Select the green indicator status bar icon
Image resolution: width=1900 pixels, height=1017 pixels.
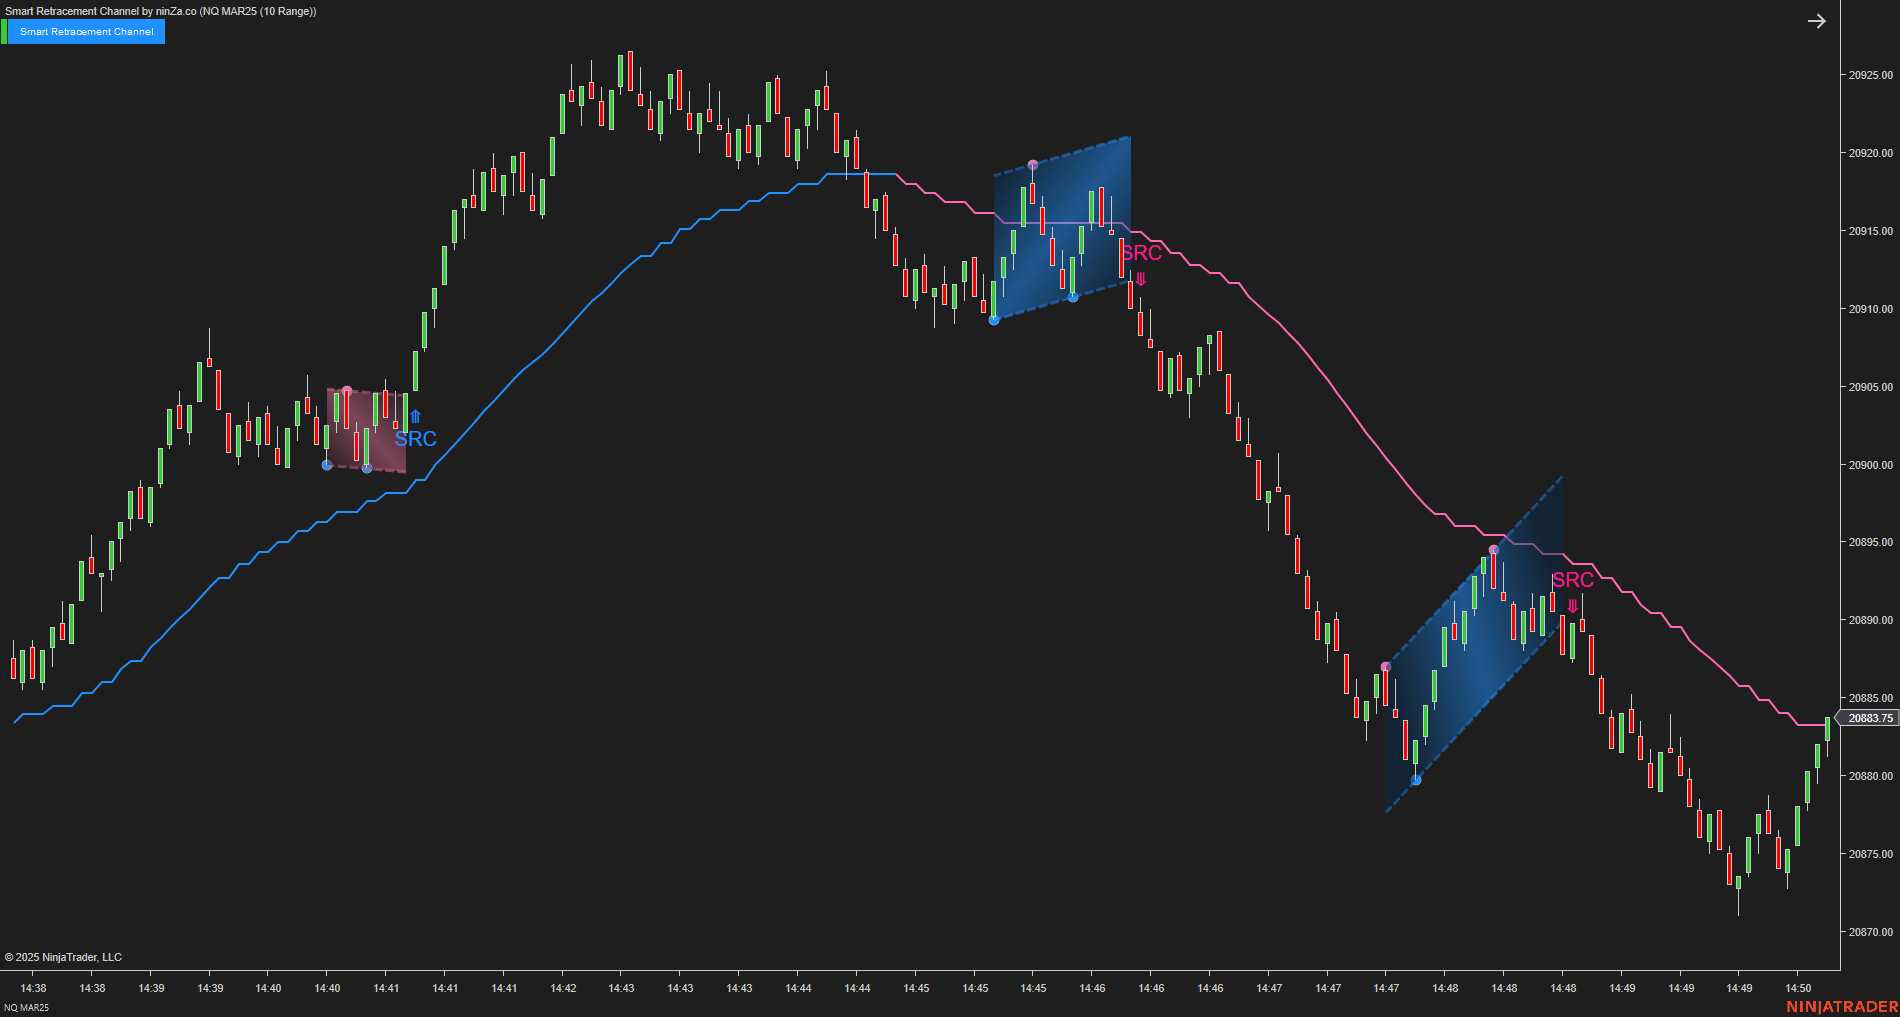(x=7, y=31)
